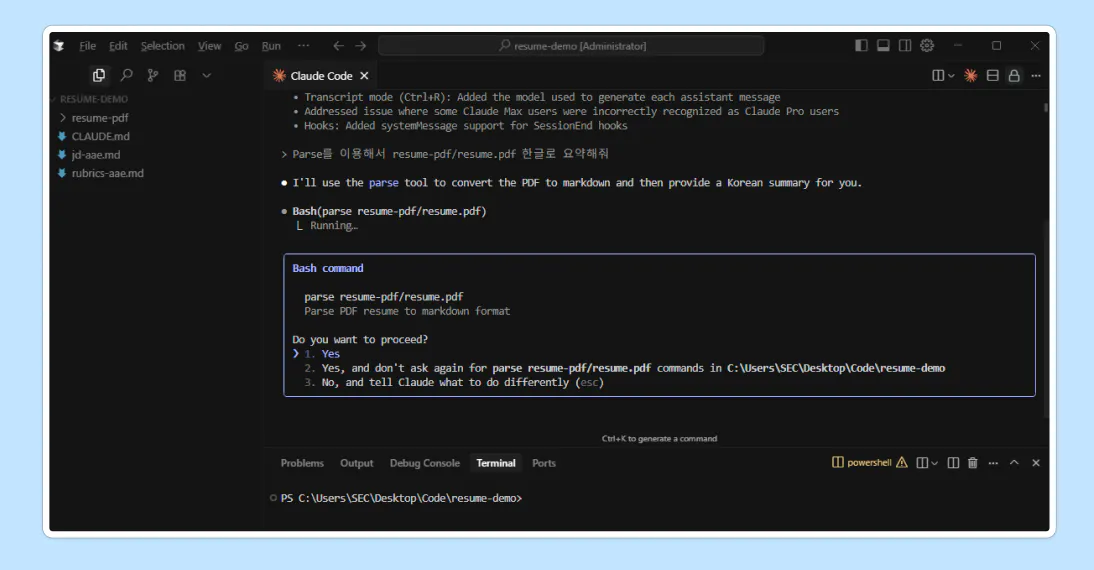The height and width of the screenshot is (570, 1094).
Task: Switch to the Debug Console tab
Action: point(425,463)
